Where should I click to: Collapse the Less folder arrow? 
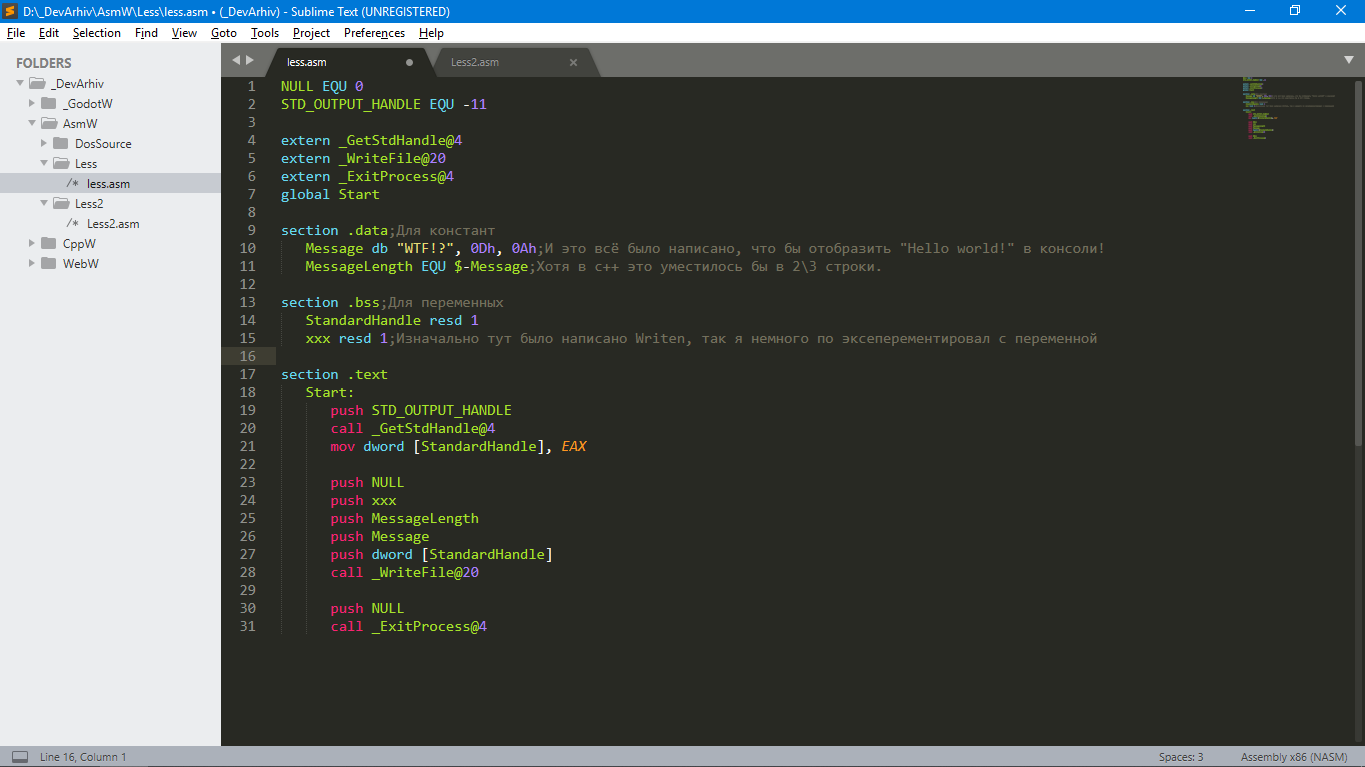(44, 163)
